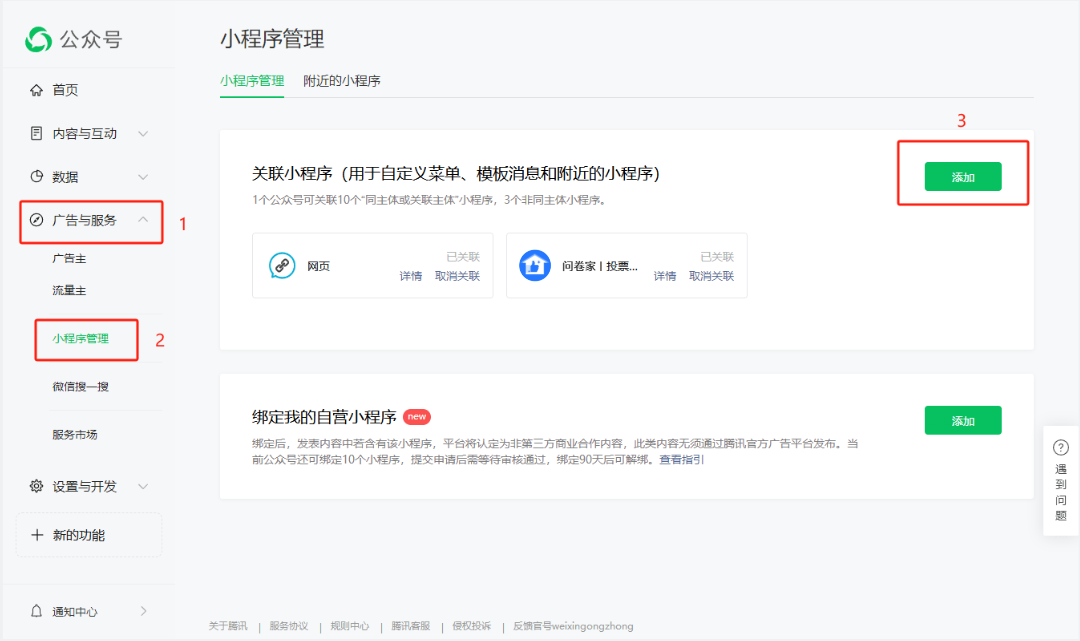The width and height of the screenshot is (1080, 641).
Task: Open 详情 for the 问卷家 mini program
Action: tap(665, 276)
